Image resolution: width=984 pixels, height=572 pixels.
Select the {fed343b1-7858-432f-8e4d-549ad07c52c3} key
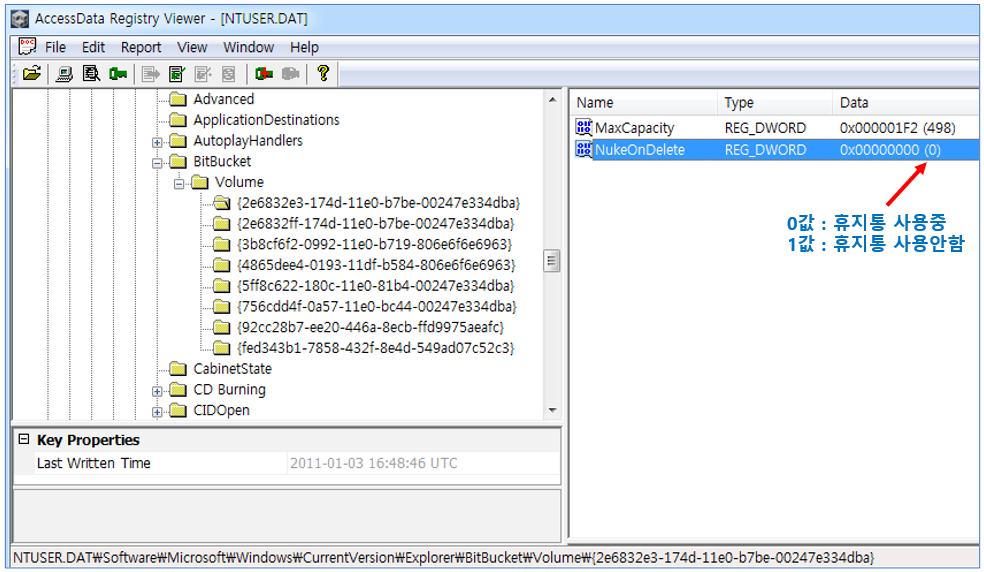(x=375, y=348)
